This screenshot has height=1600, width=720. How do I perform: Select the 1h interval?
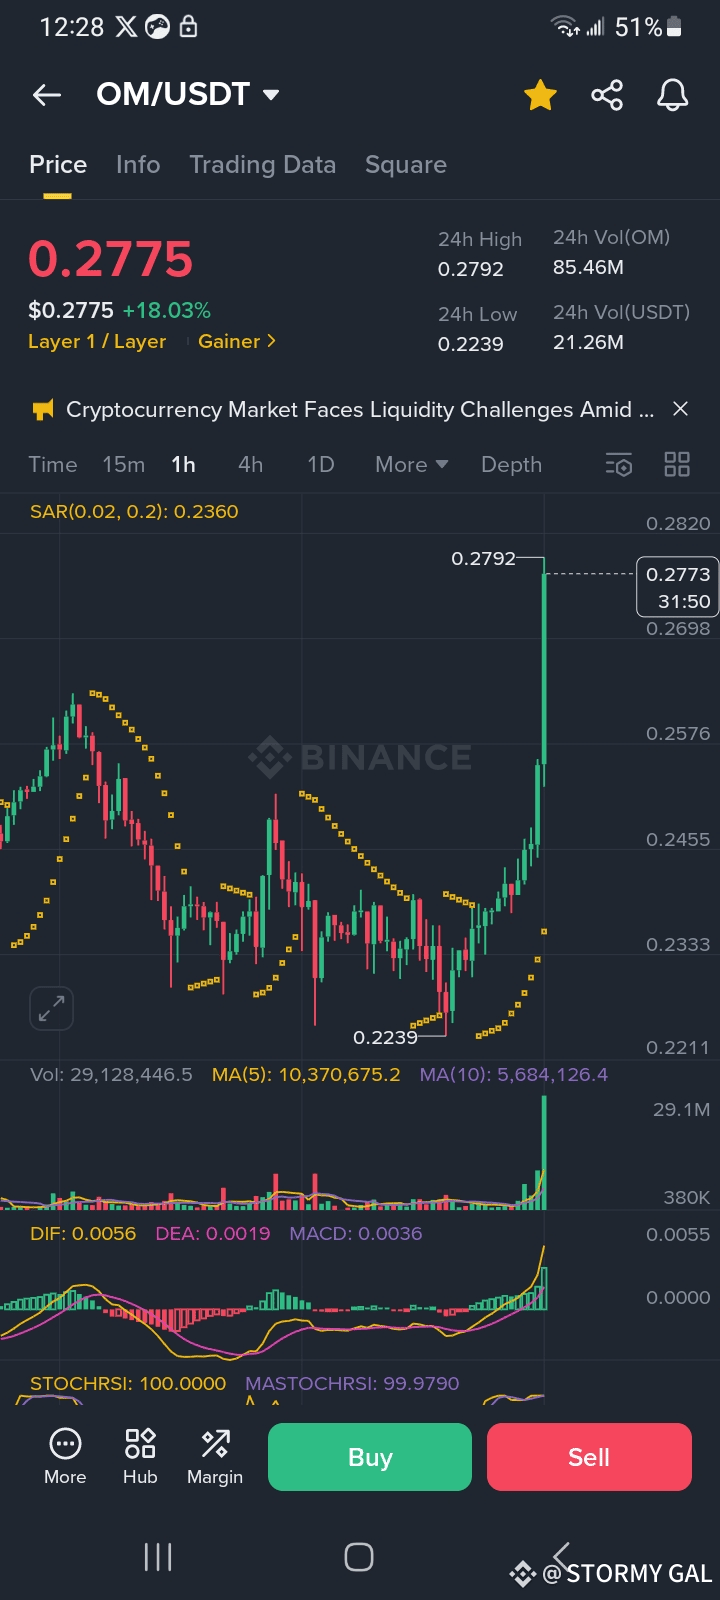(x=184, y=464)
